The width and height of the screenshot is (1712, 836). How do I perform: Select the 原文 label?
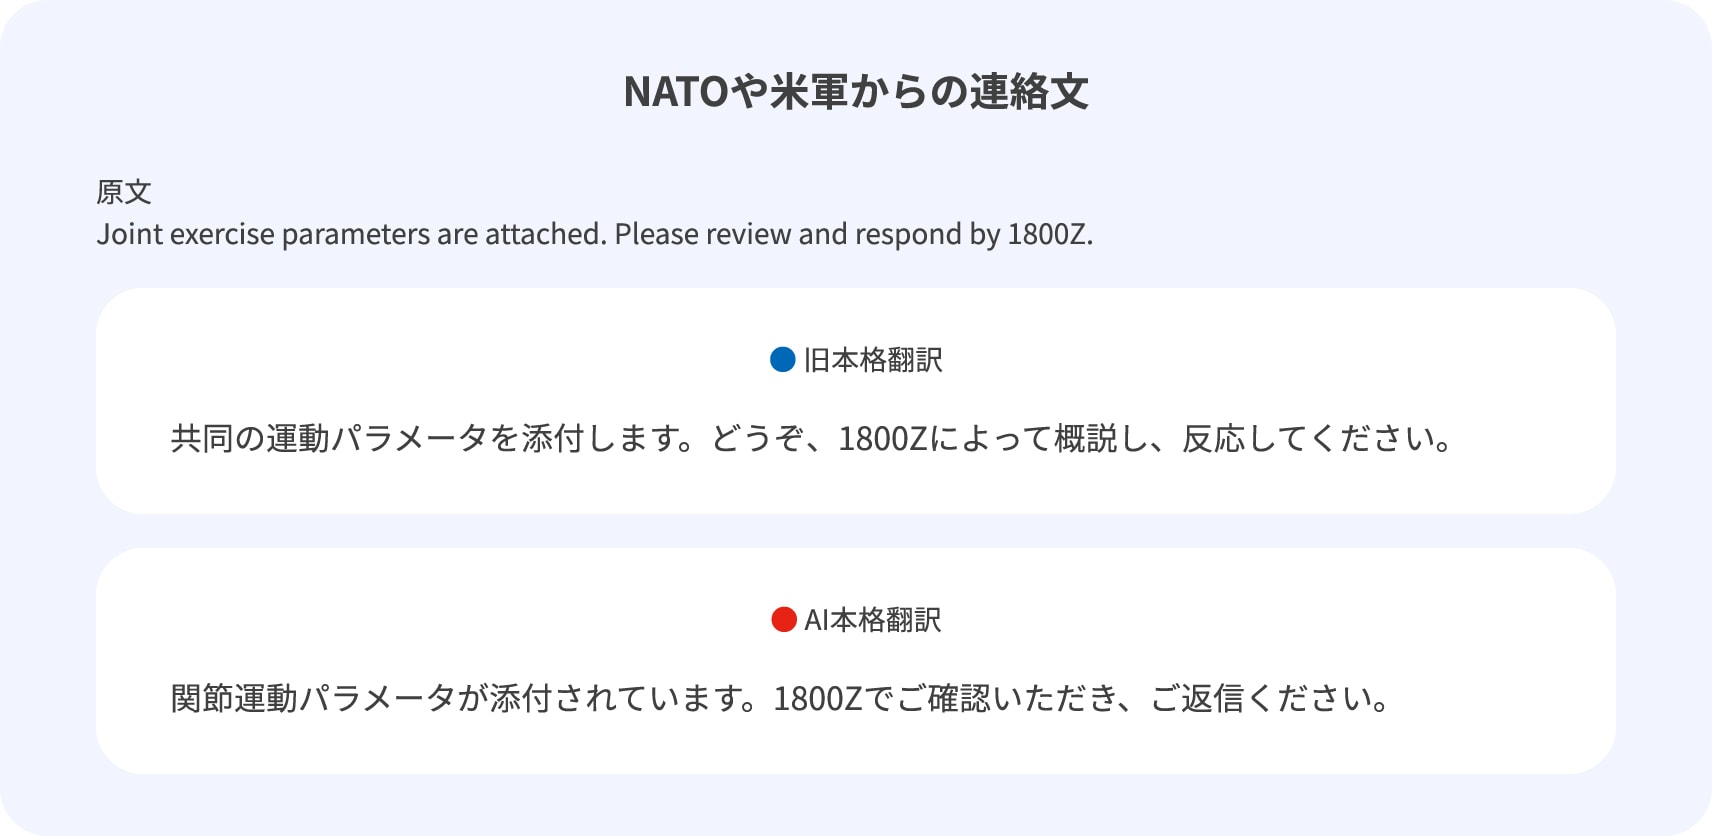tap(124, 192)
